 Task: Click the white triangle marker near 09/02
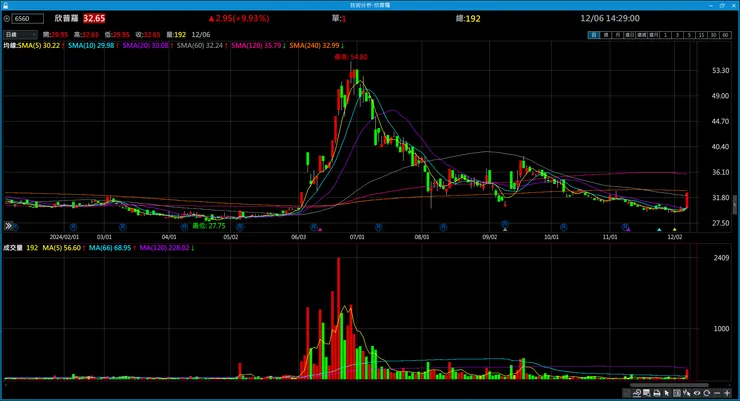(505, 230)
